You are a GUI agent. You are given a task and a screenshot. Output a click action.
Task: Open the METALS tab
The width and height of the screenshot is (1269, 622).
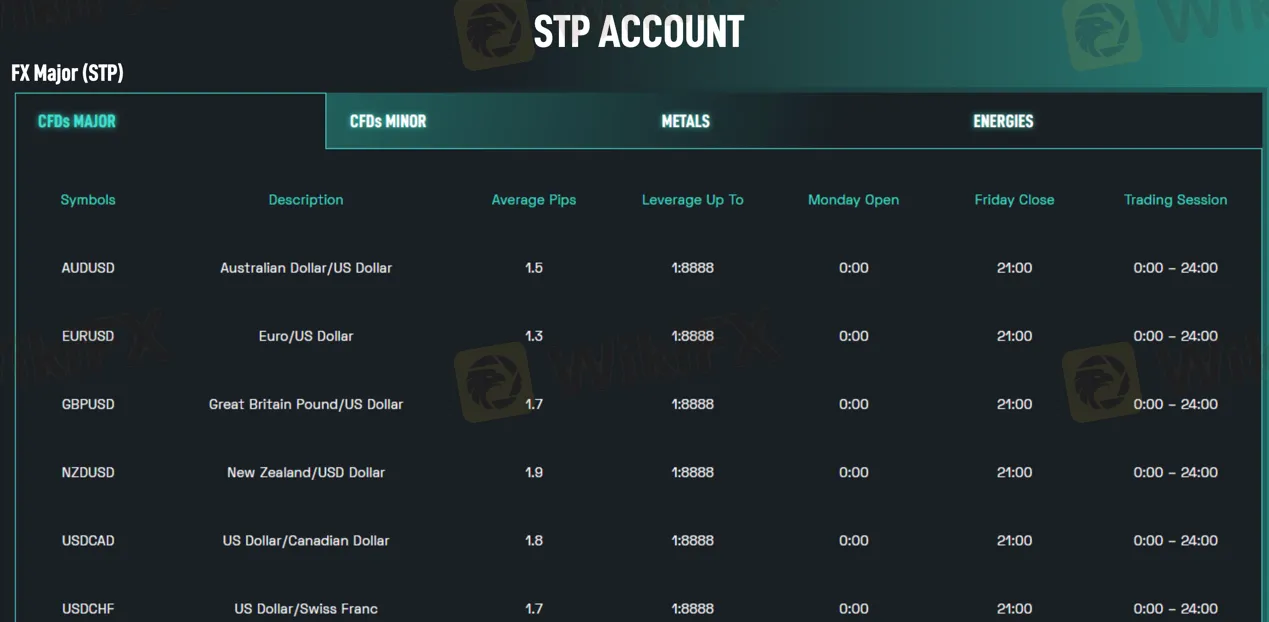685,121
